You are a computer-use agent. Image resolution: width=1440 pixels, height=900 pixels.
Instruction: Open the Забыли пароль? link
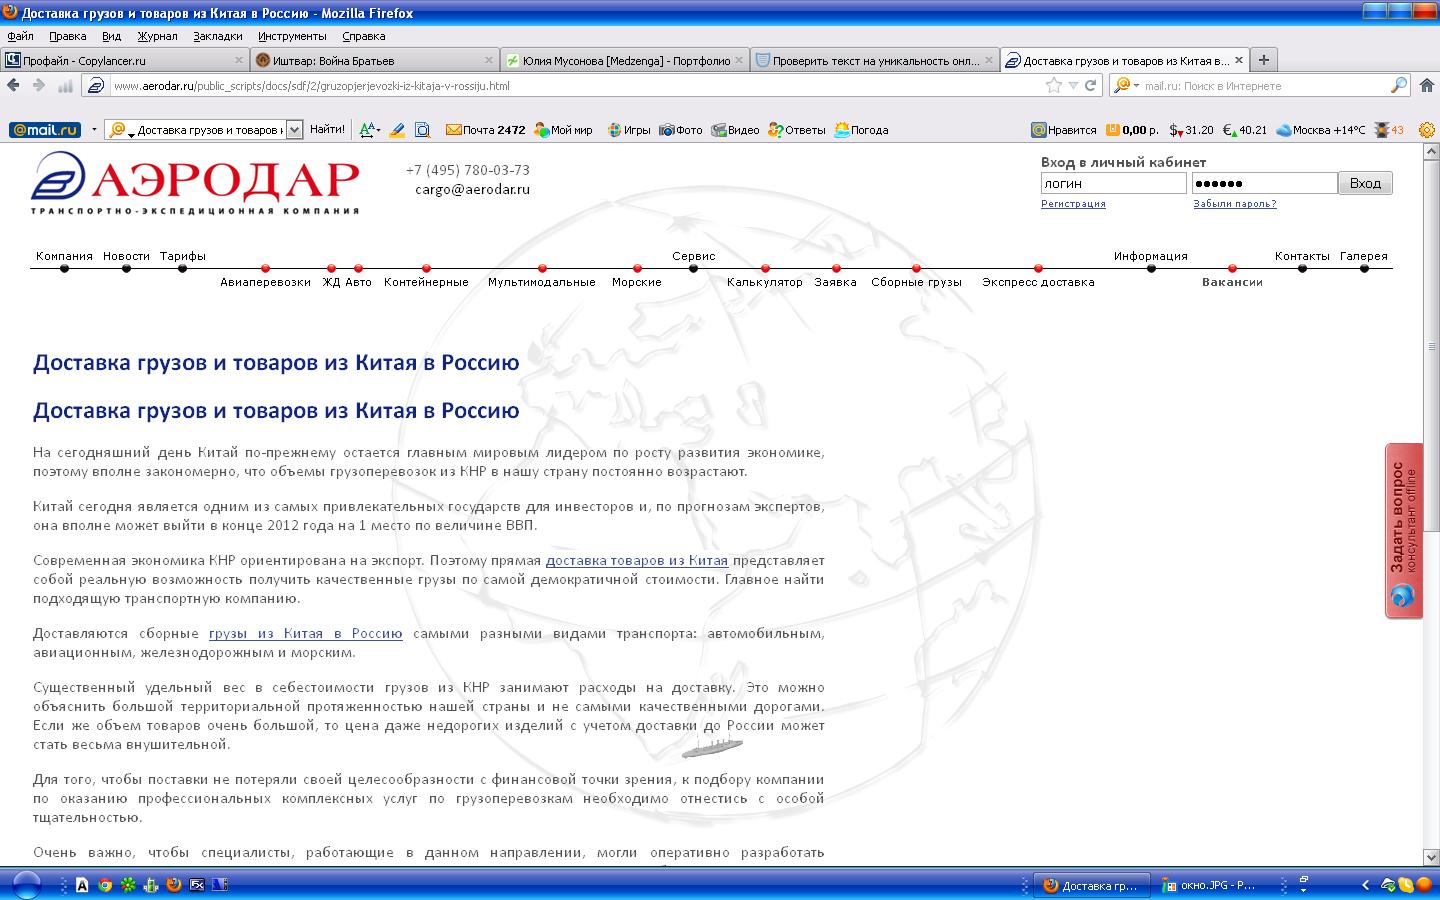pos(1235,204)
